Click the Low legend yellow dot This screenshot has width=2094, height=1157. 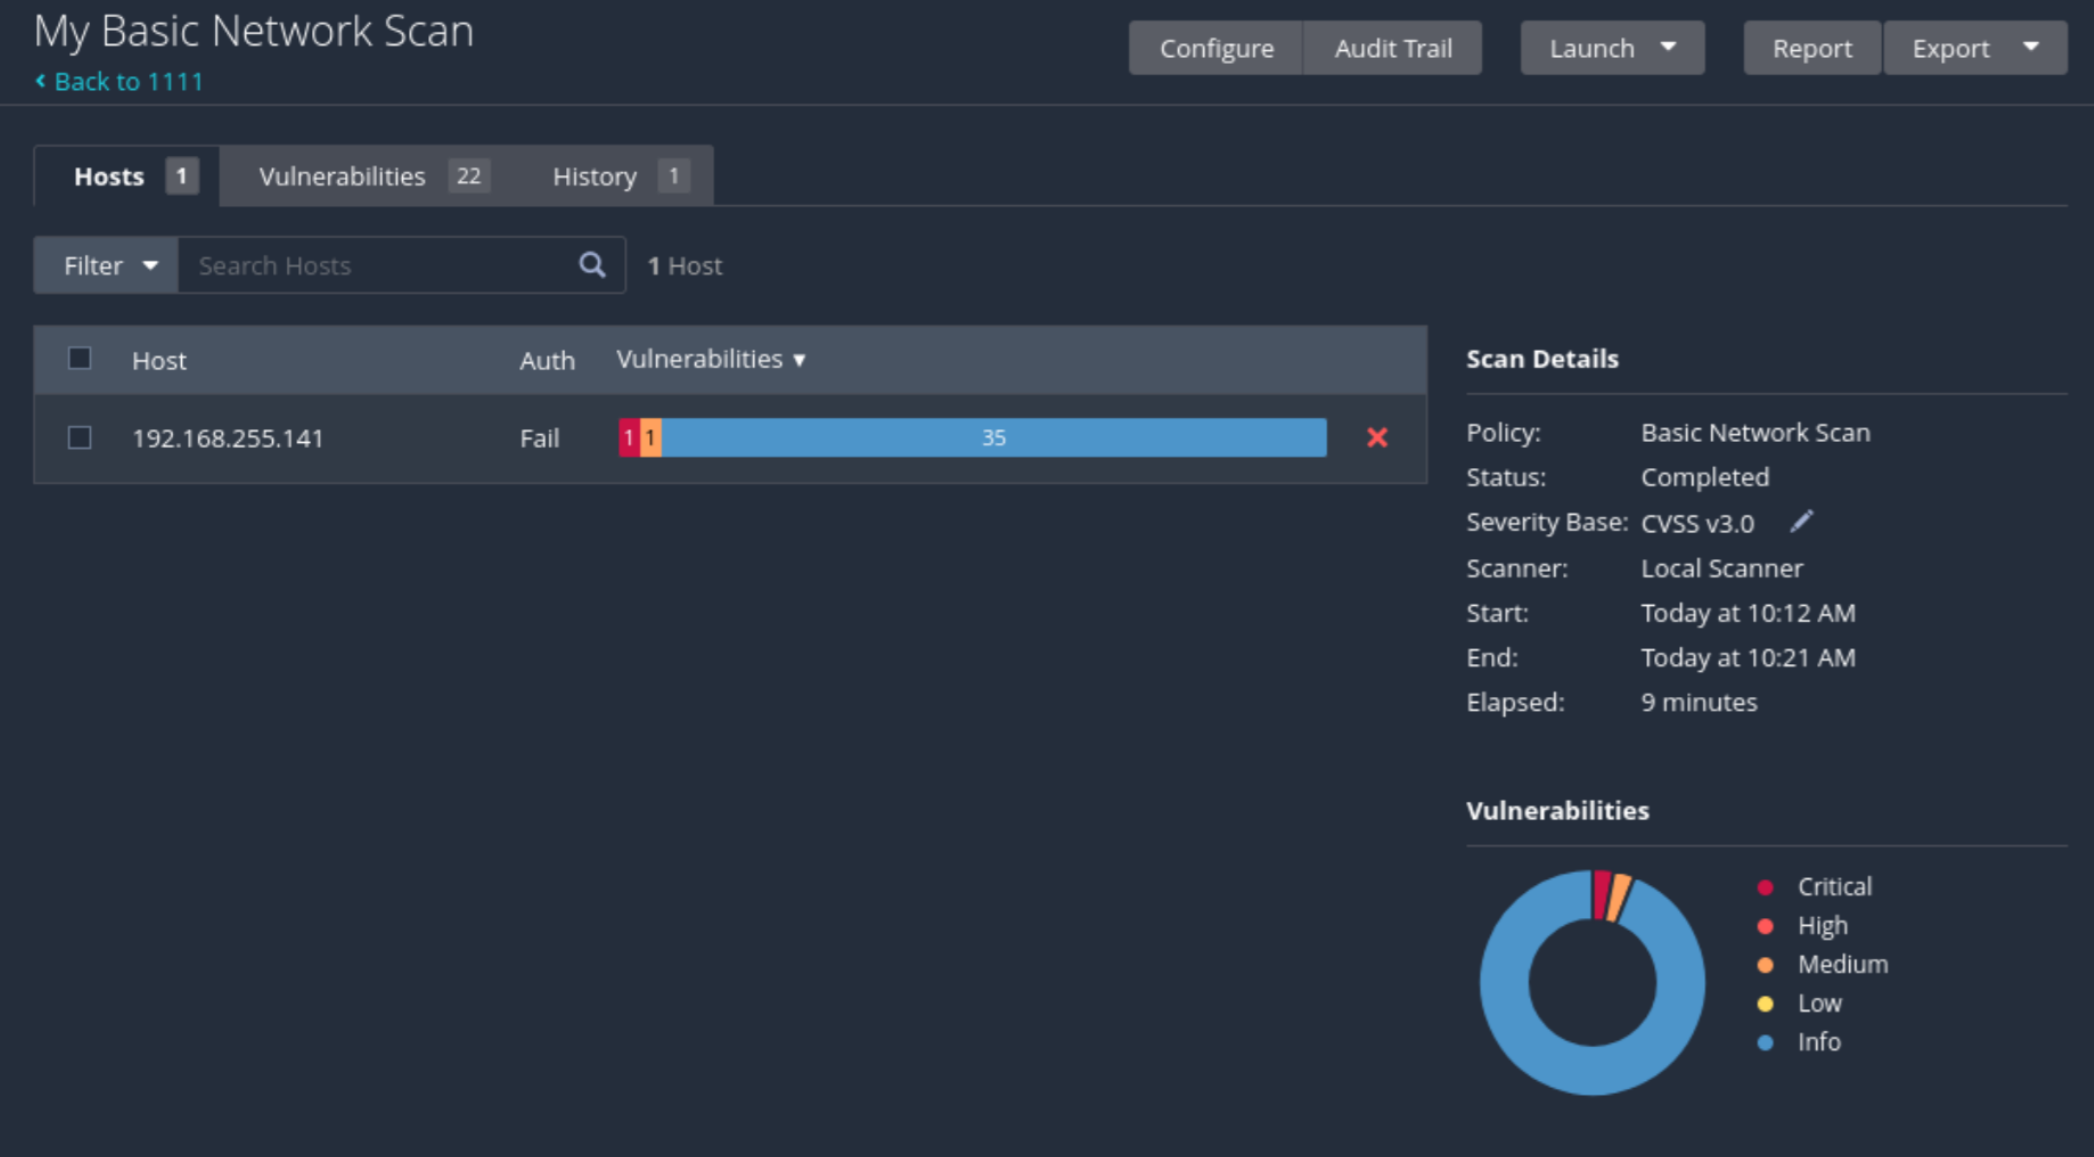click(x=1765, y=1004)
